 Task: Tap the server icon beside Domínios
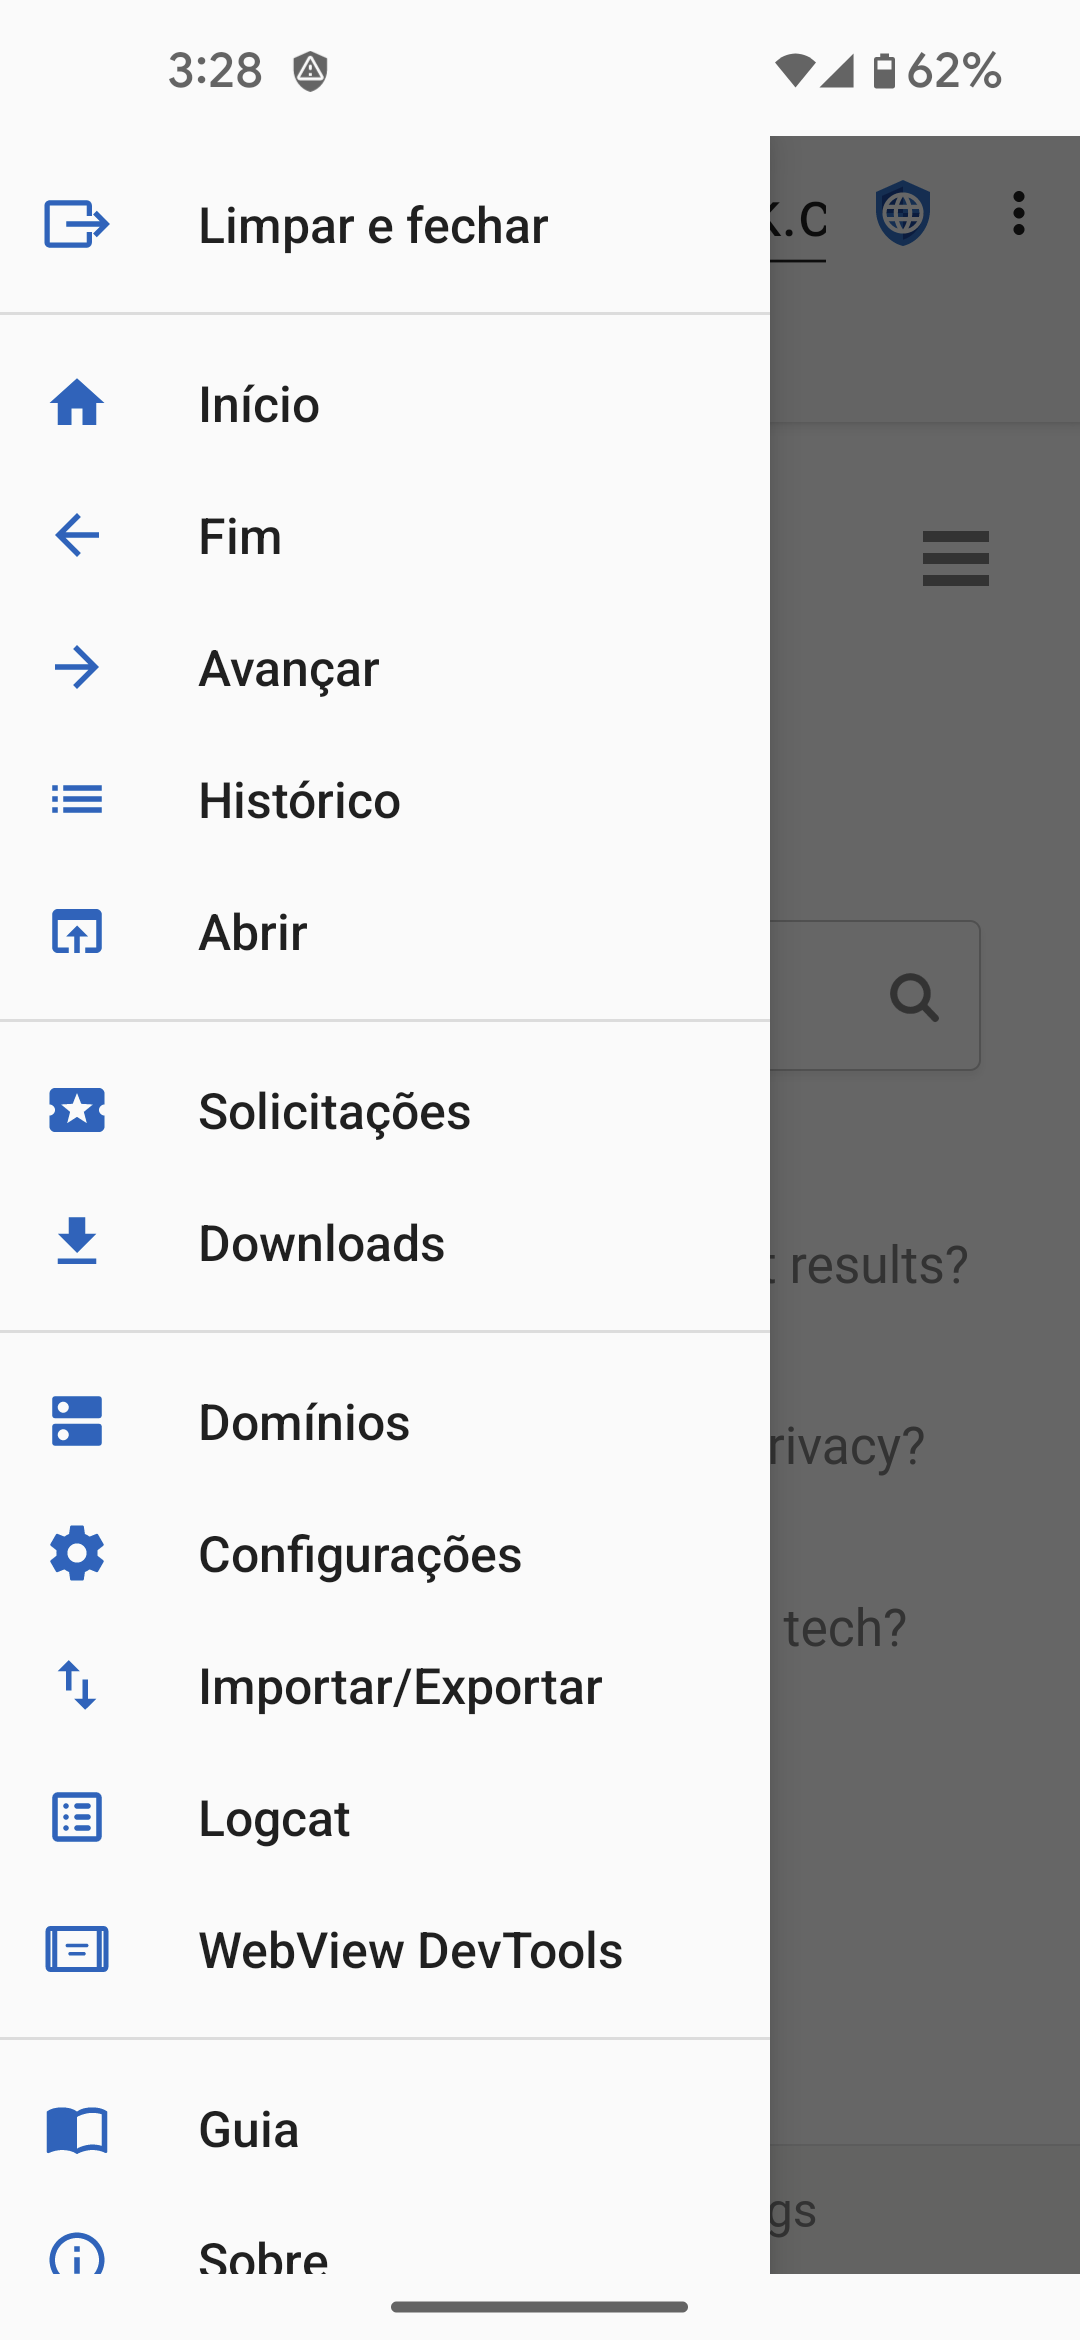76,1422
